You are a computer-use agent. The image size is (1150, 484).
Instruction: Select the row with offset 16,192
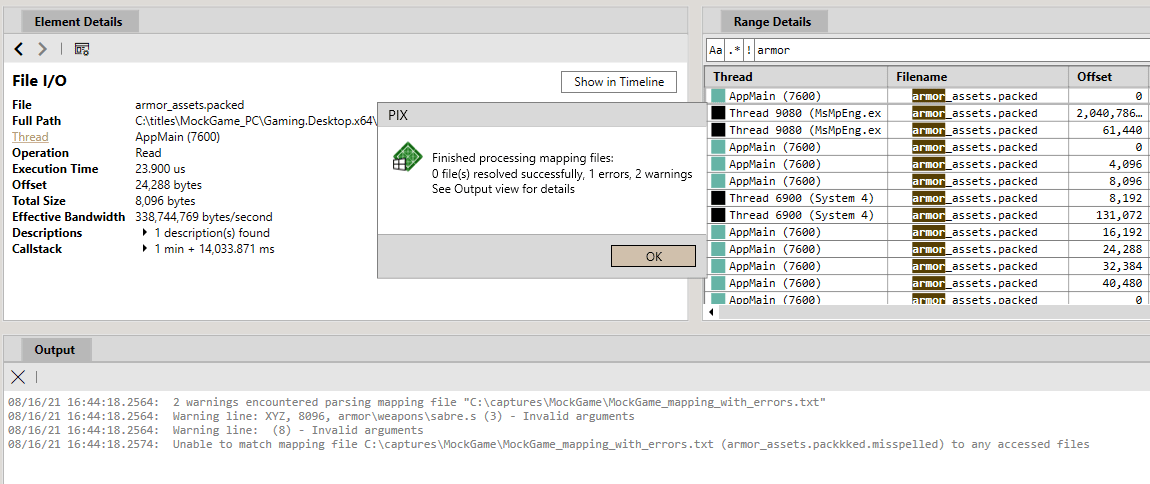click(x=928, y=232)
